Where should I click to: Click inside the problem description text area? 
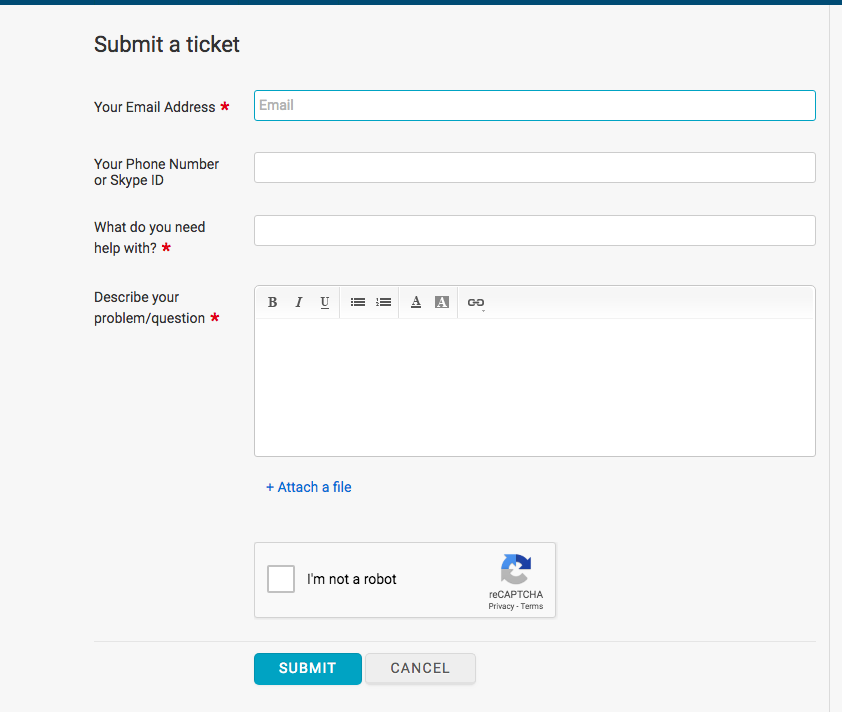(x=535, y=387)
